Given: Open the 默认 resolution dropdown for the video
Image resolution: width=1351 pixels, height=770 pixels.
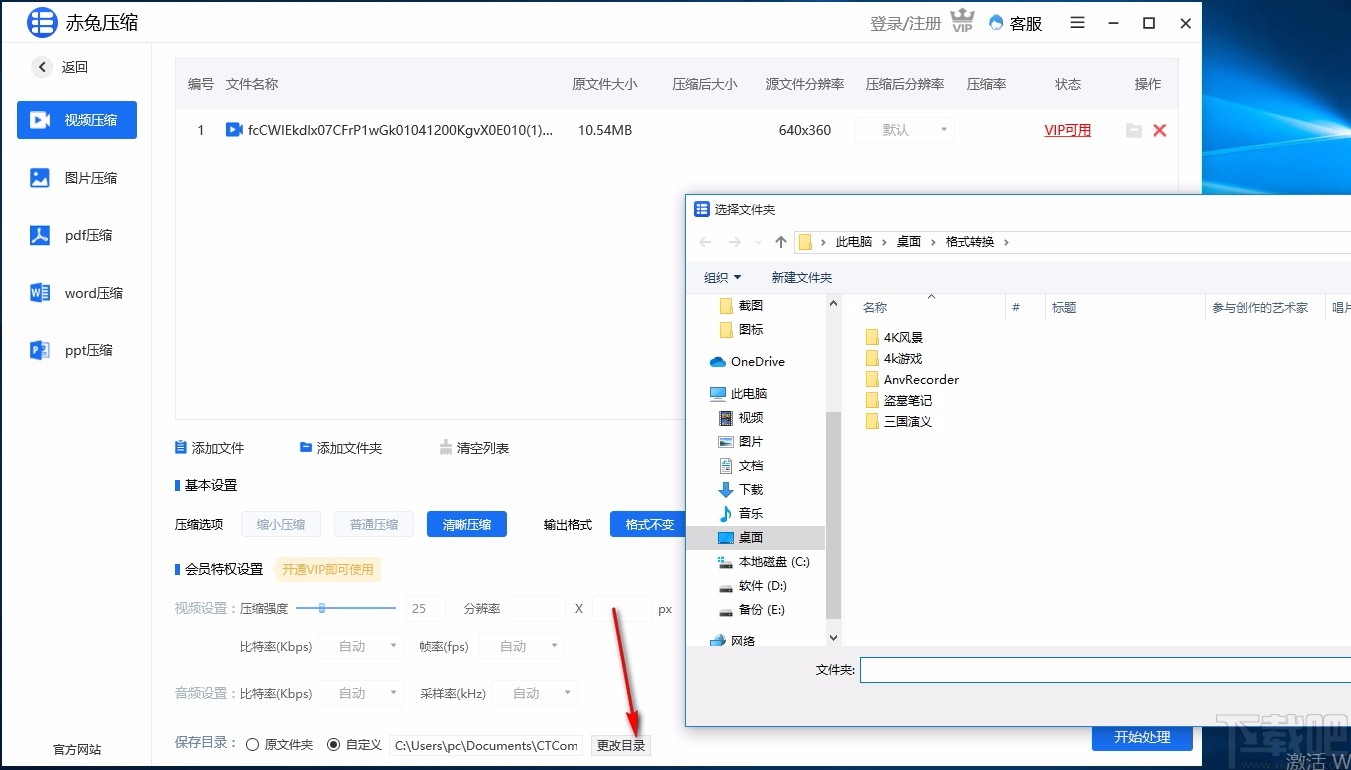Looking at the screenshot, I should [x=904, y=129].
